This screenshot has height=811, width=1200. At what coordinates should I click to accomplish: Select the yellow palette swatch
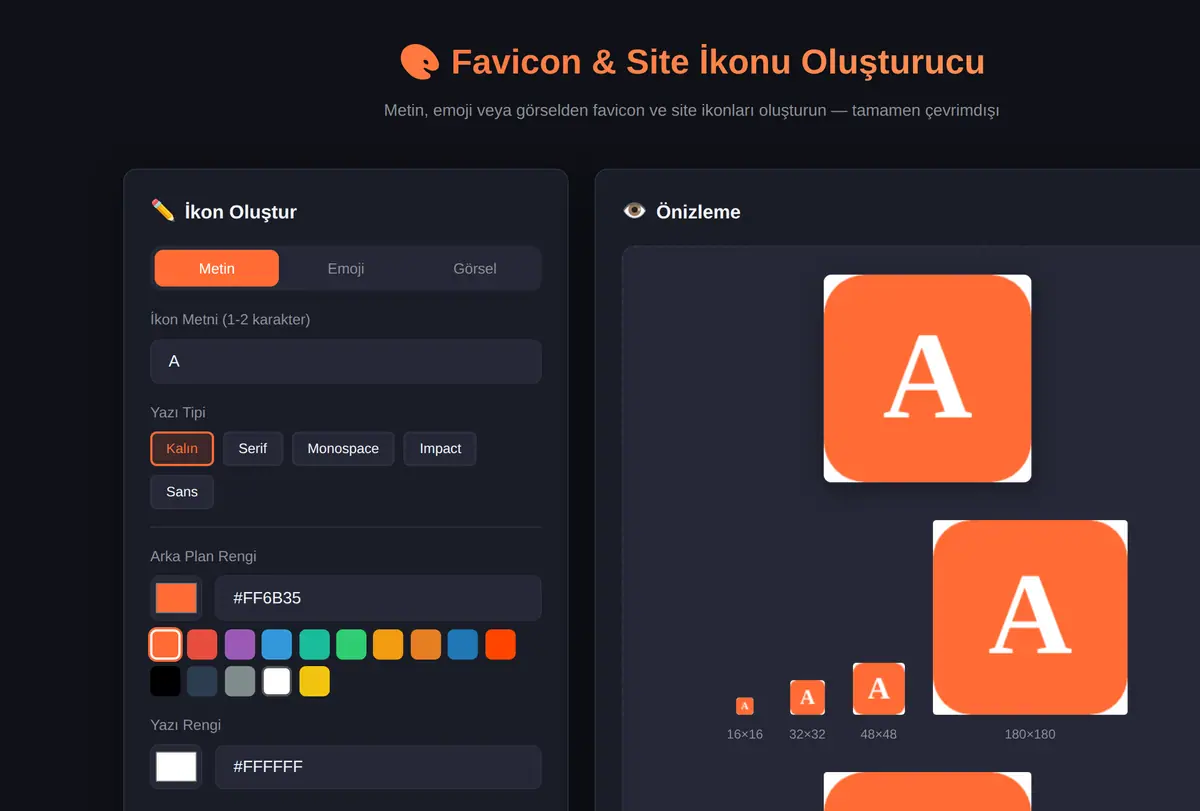[x=314, y=681]
